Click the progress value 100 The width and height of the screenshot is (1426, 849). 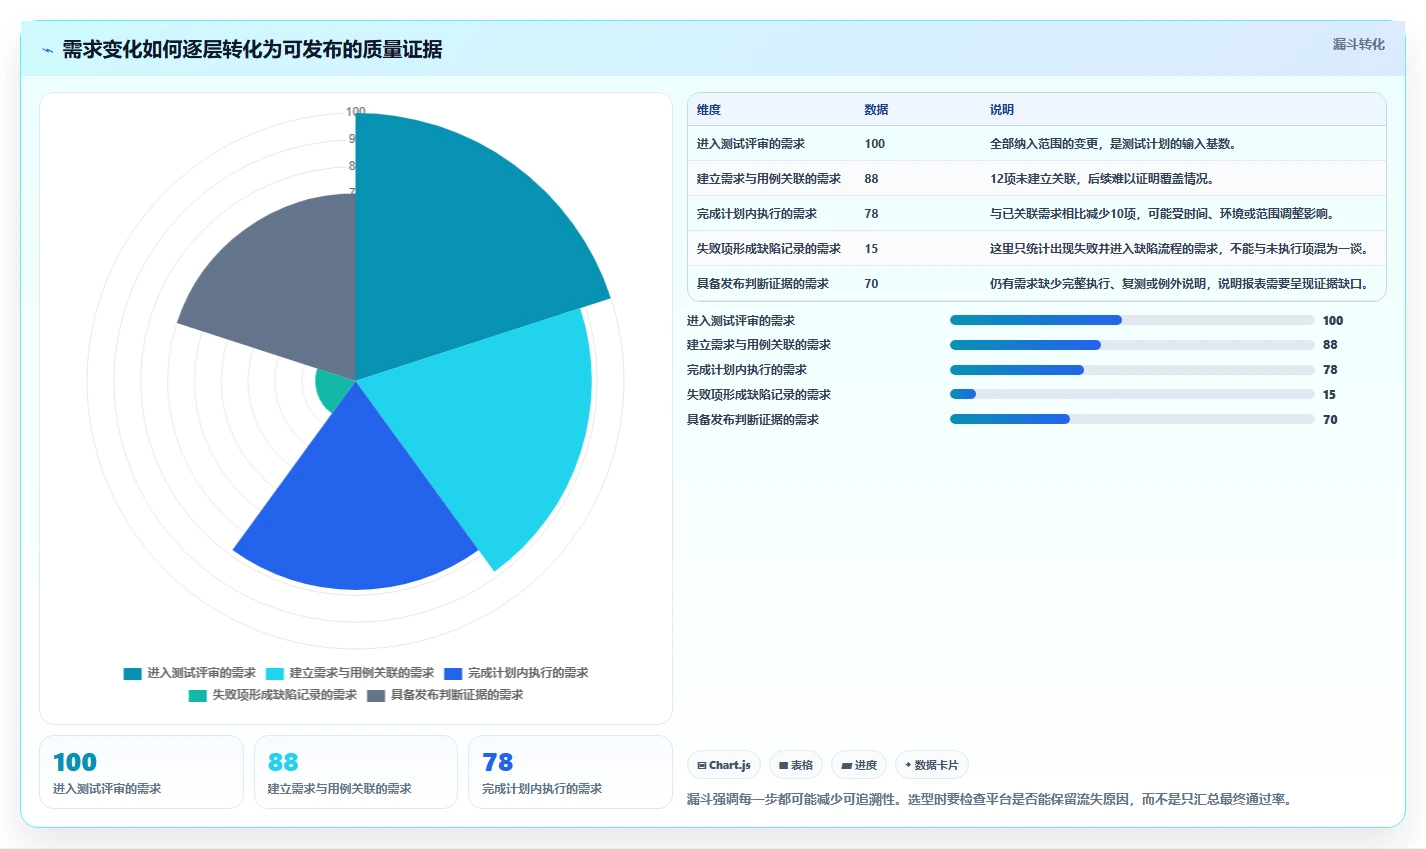1333,321
